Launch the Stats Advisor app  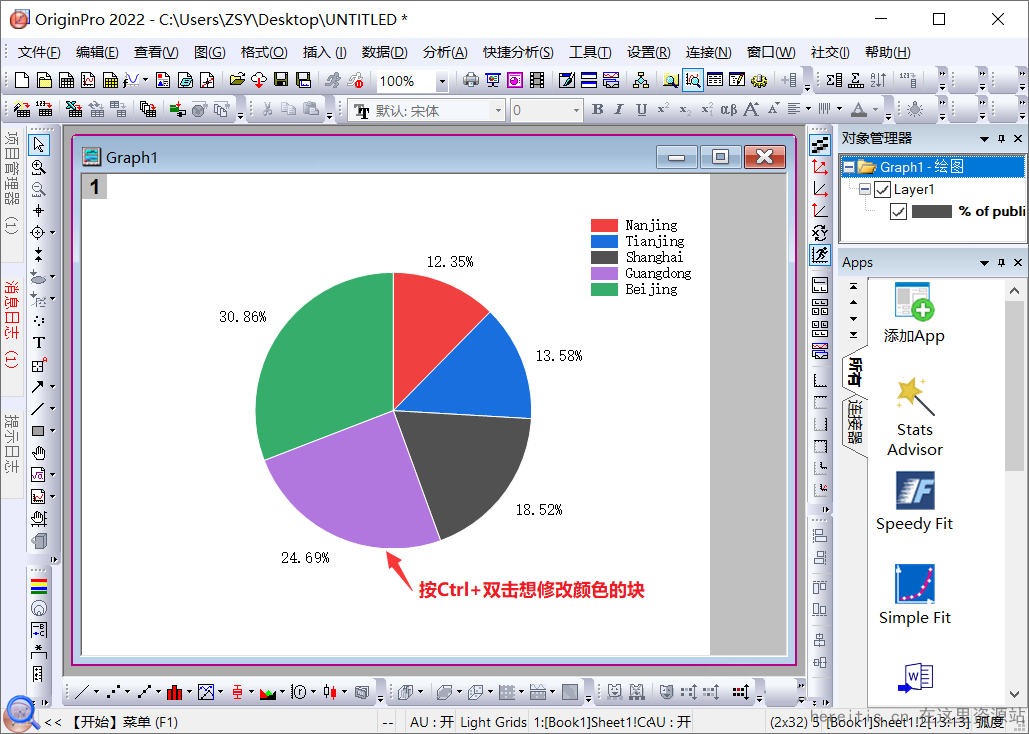click(x=915, y=416)
